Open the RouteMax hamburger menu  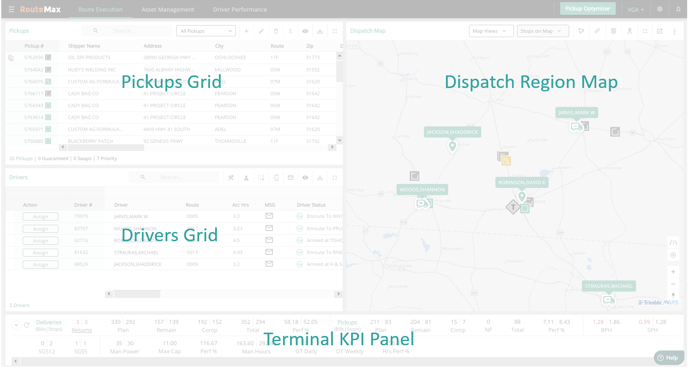[11, 9]
